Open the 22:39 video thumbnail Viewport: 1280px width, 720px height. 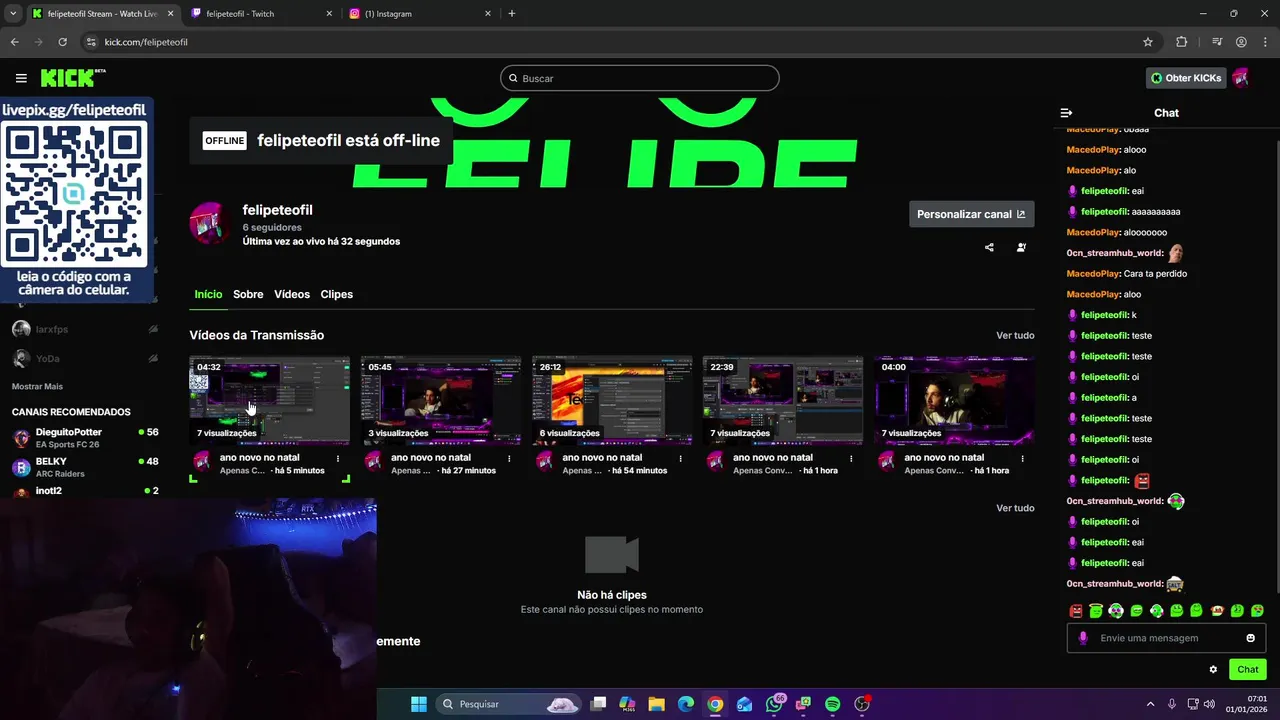pos(783,400)
